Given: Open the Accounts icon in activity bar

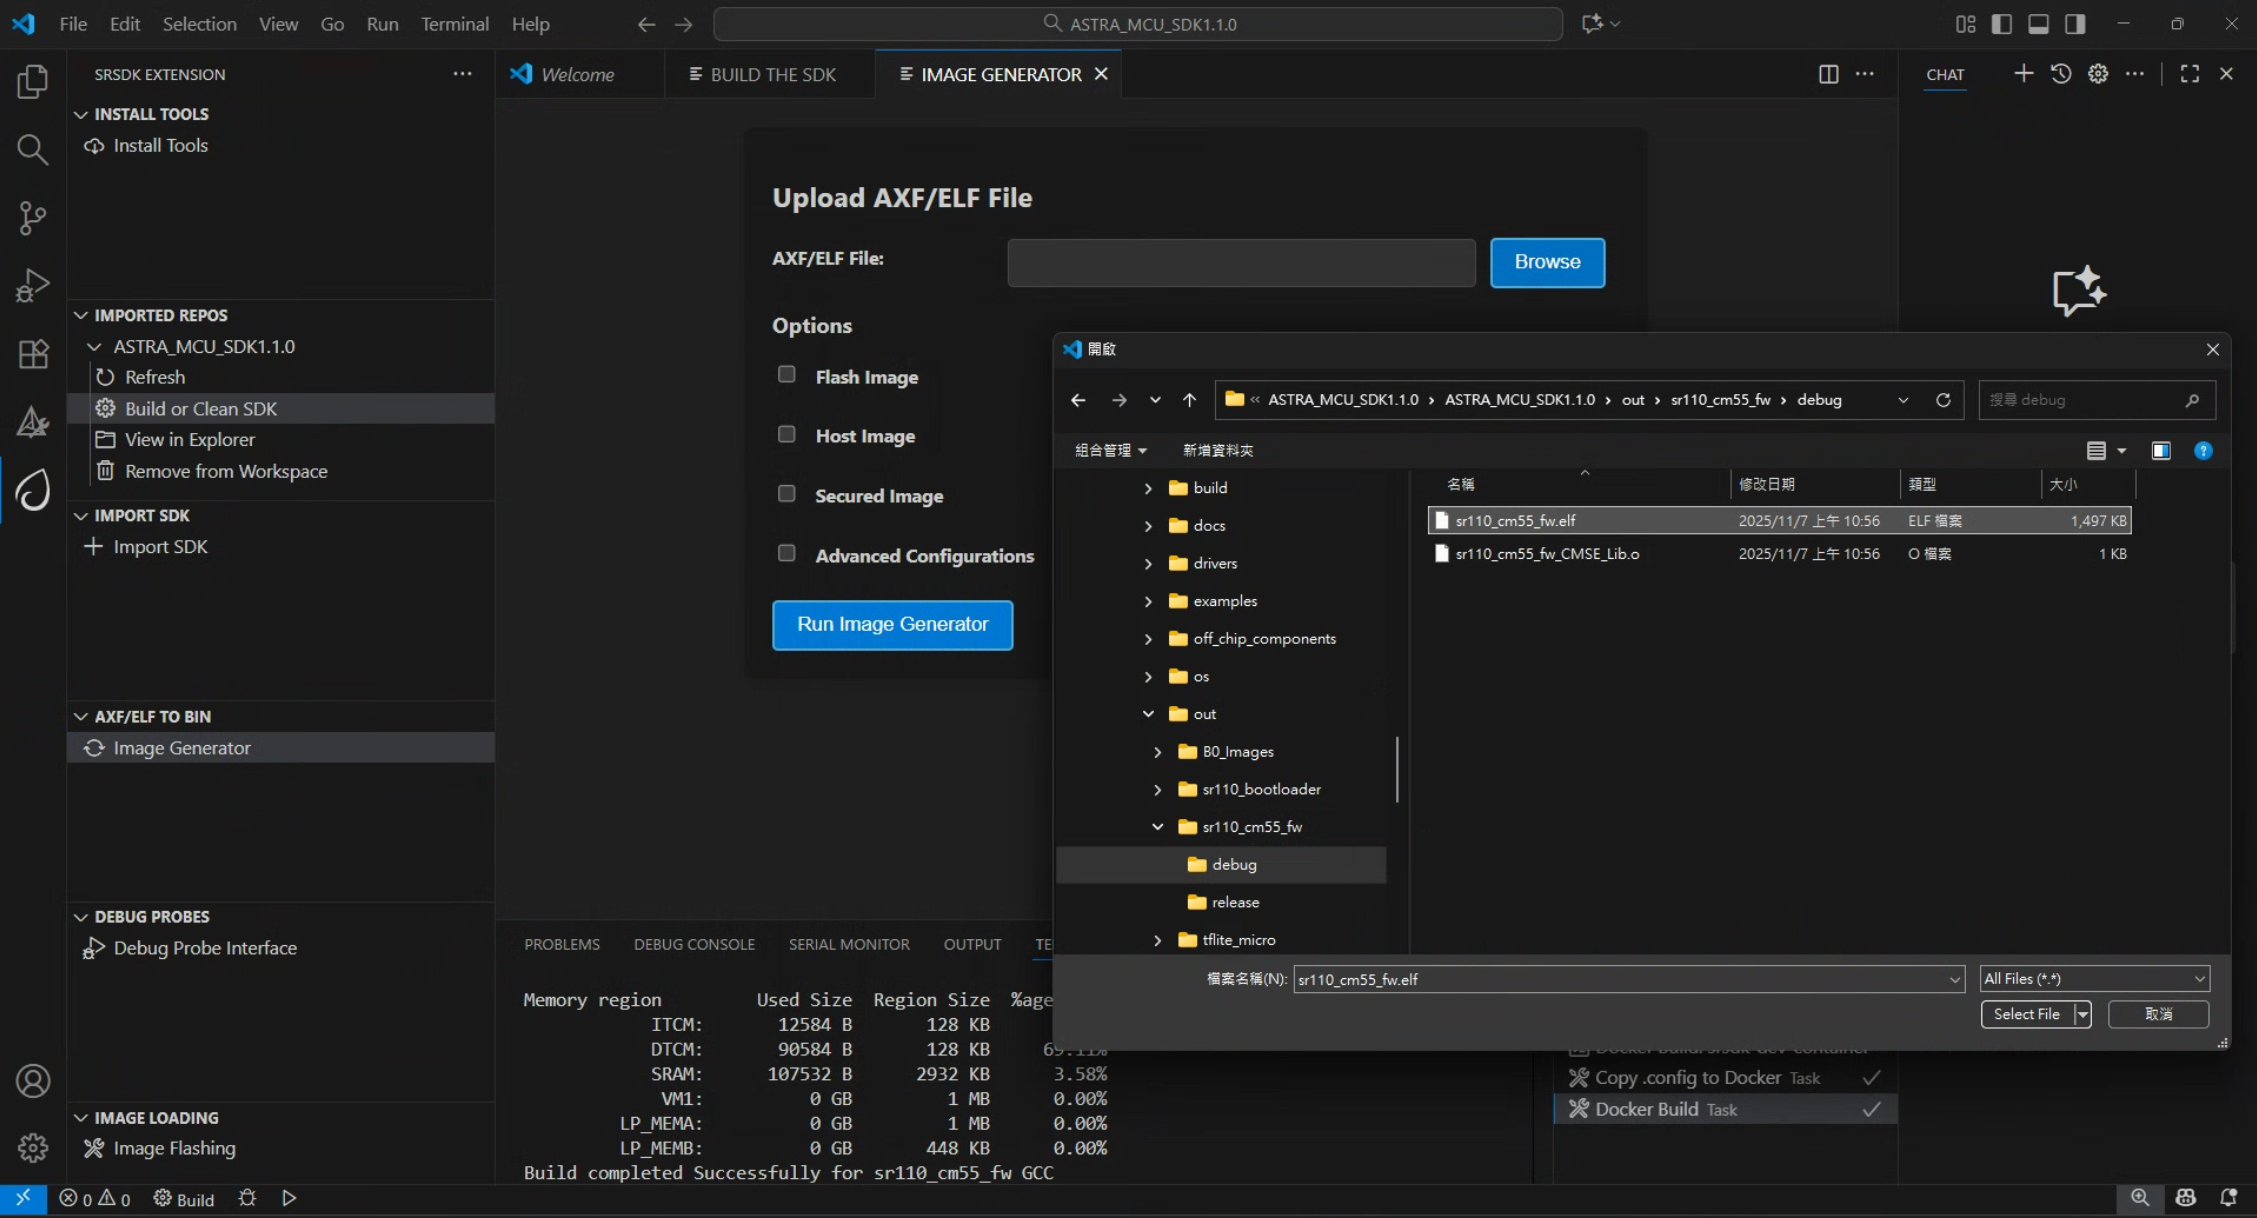Looking at the screenshot, I should [32, 1081].
